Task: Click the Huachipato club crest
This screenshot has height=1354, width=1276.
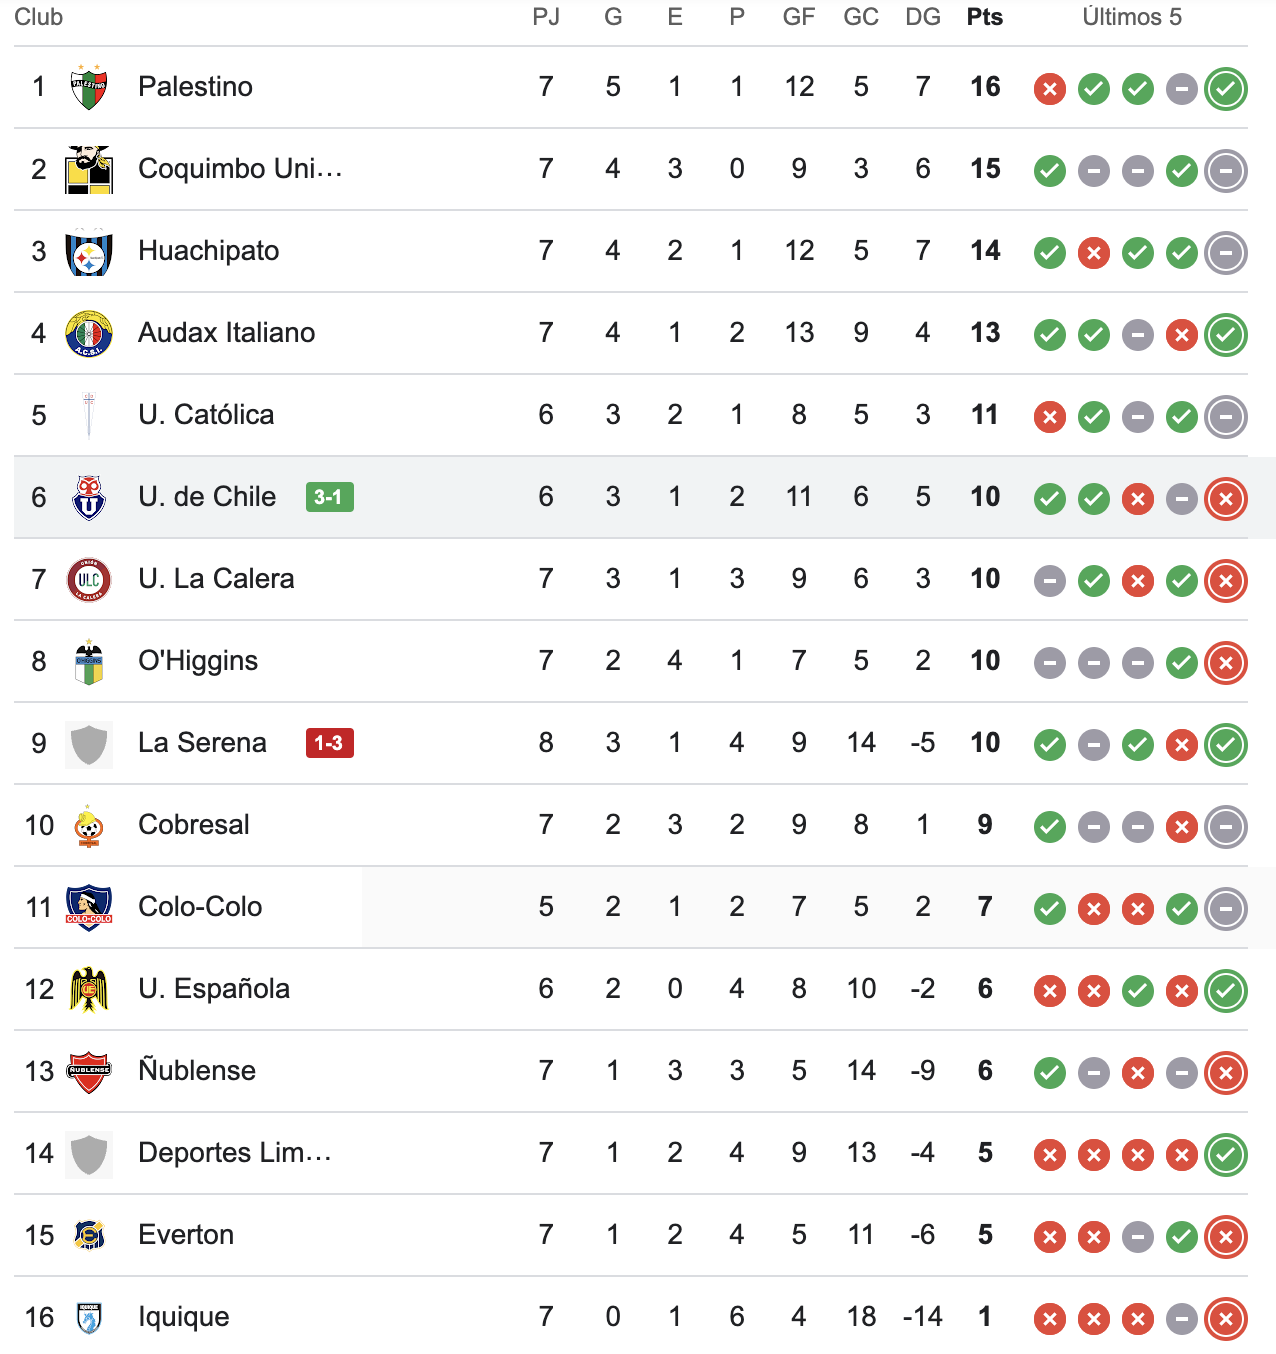Action: click(x=89, y=252)
